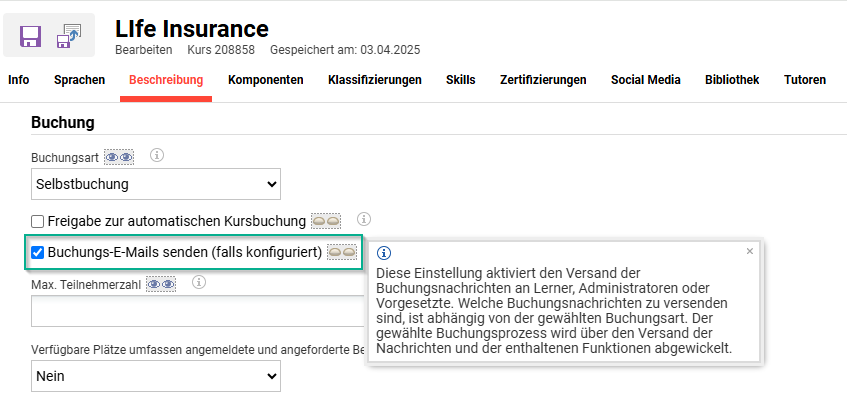Open the Selbstbuchung dropdown
The height and width of the screenshot is (418, 847).
point(155,184)
